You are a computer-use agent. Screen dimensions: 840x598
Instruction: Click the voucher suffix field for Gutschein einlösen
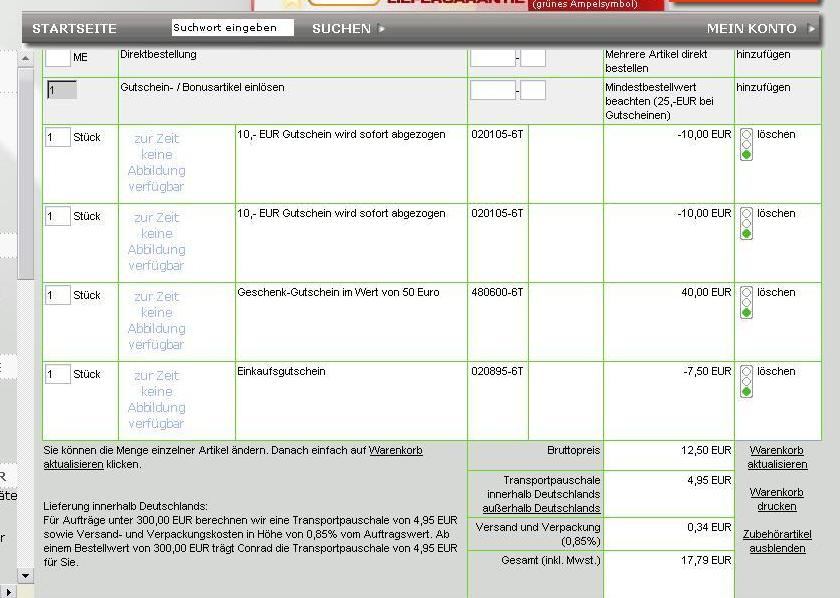(x=533, y=90)
